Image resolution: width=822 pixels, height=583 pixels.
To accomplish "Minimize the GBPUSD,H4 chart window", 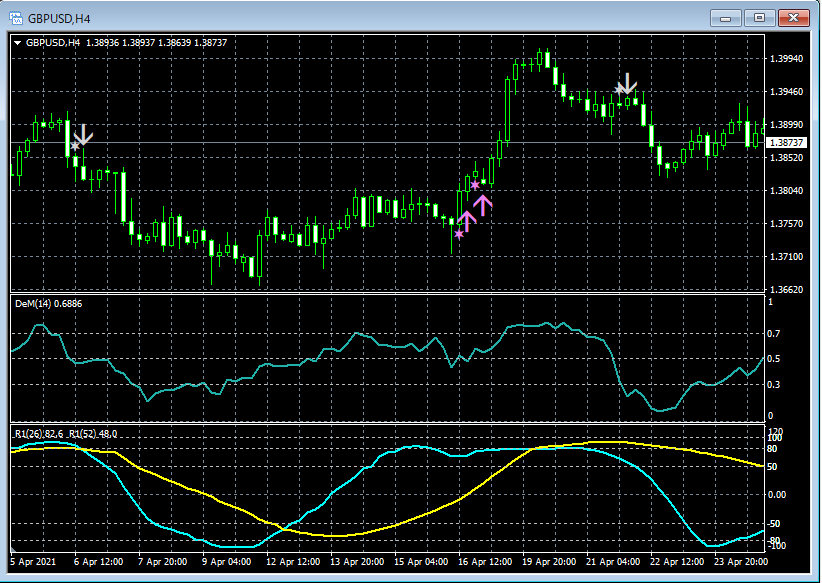I will tap(726, 18).
